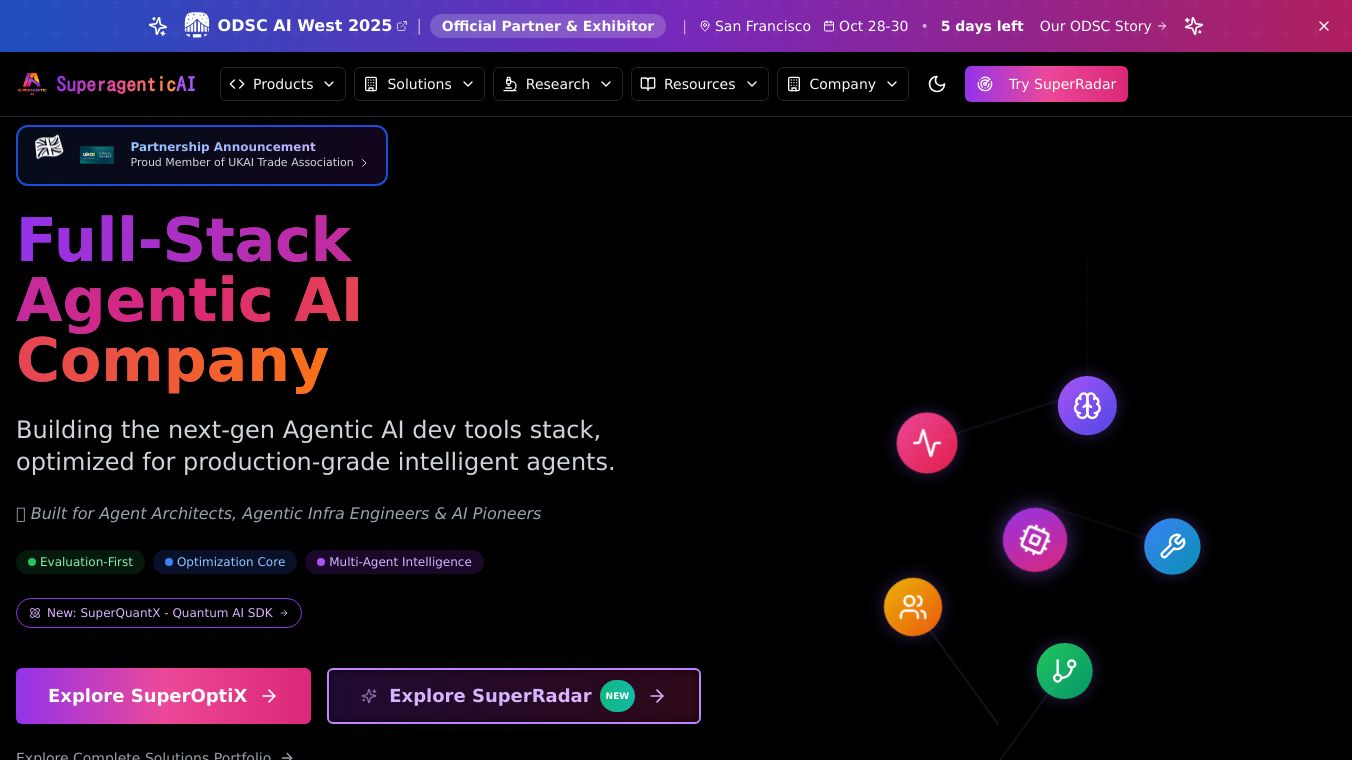The width and height of the screenshot is (1352, 760).
Task: Click the sparkle icon left of the ODSC logo
Action: coord(158,26)
